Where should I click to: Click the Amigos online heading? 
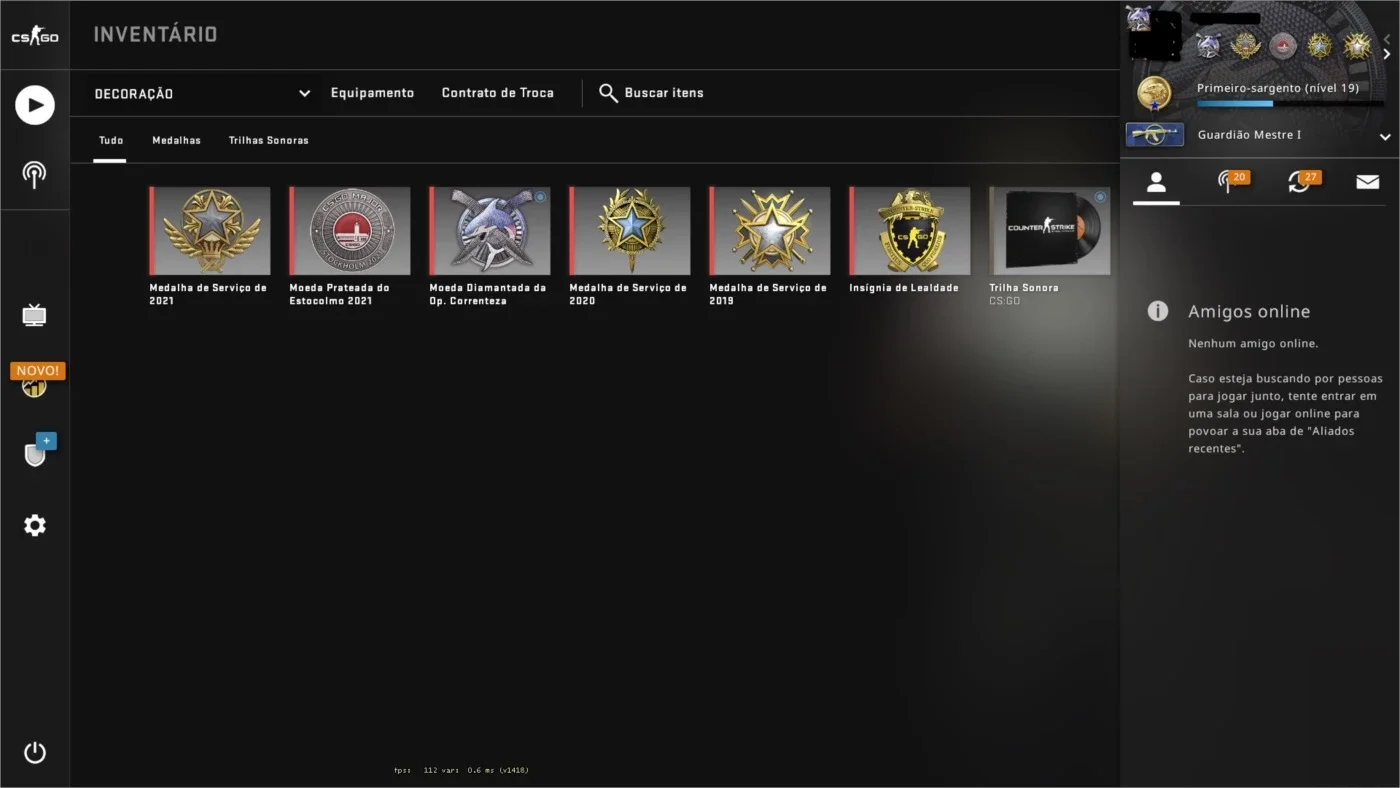click(1249, 312)
